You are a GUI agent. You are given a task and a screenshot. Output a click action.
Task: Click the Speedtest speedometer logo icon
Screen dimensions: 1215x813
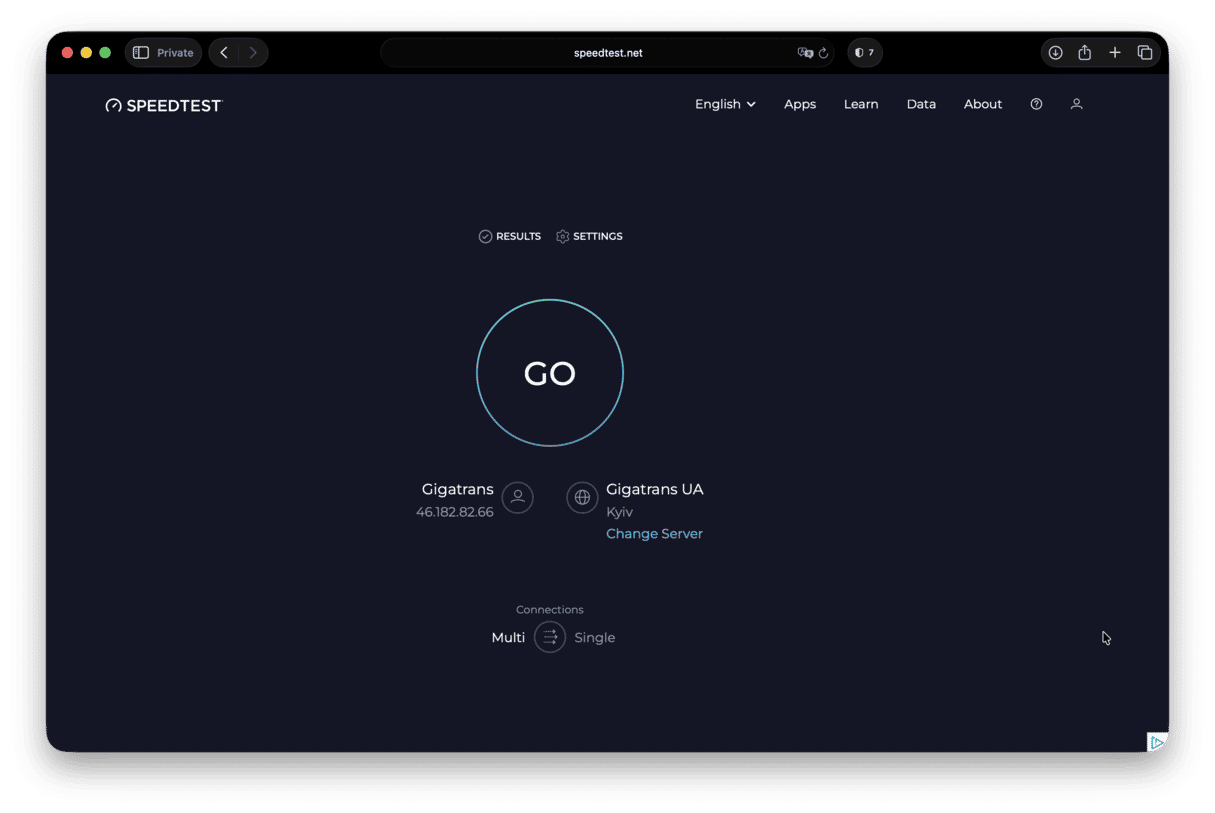tap(113, 104)
